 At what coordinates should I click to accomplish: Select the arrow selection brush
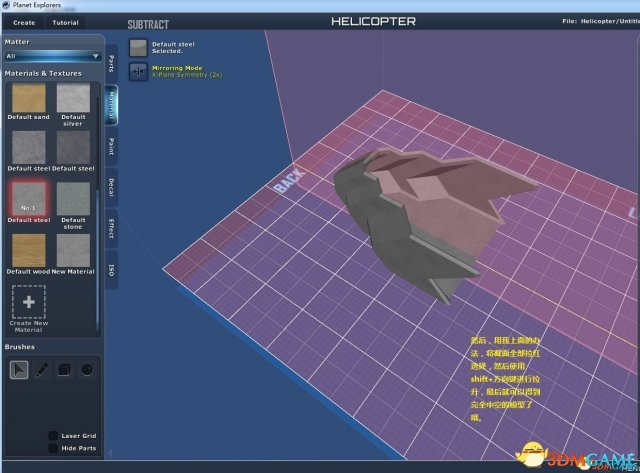[19, 370]
